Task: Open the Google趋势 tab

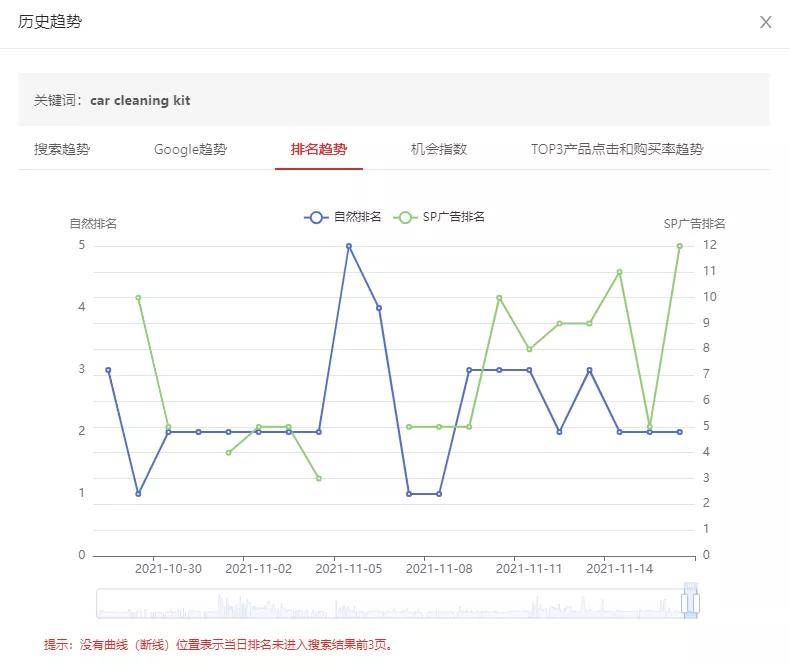Action: pos(190,149)
